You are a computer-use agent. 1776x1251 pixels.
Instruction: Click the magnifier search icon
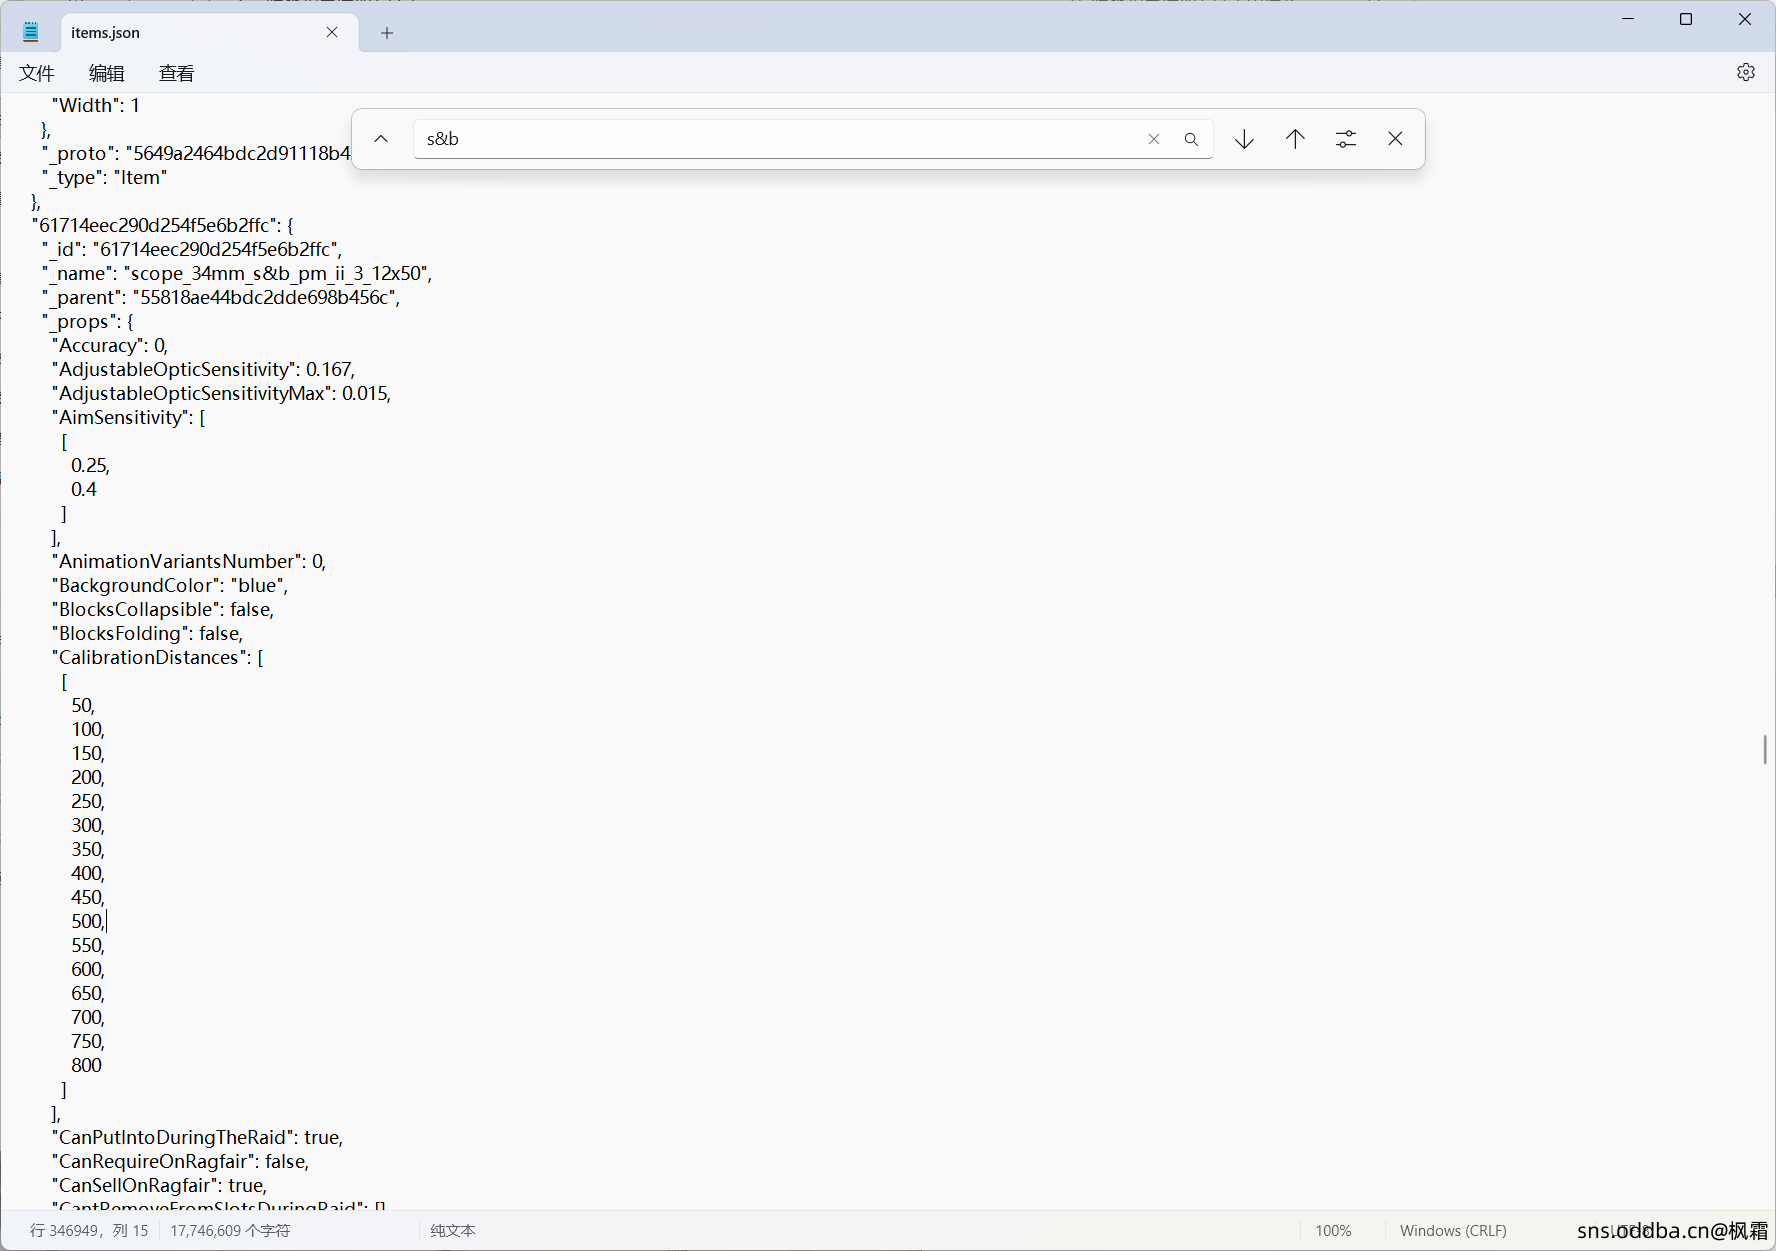coord(1191,139)
